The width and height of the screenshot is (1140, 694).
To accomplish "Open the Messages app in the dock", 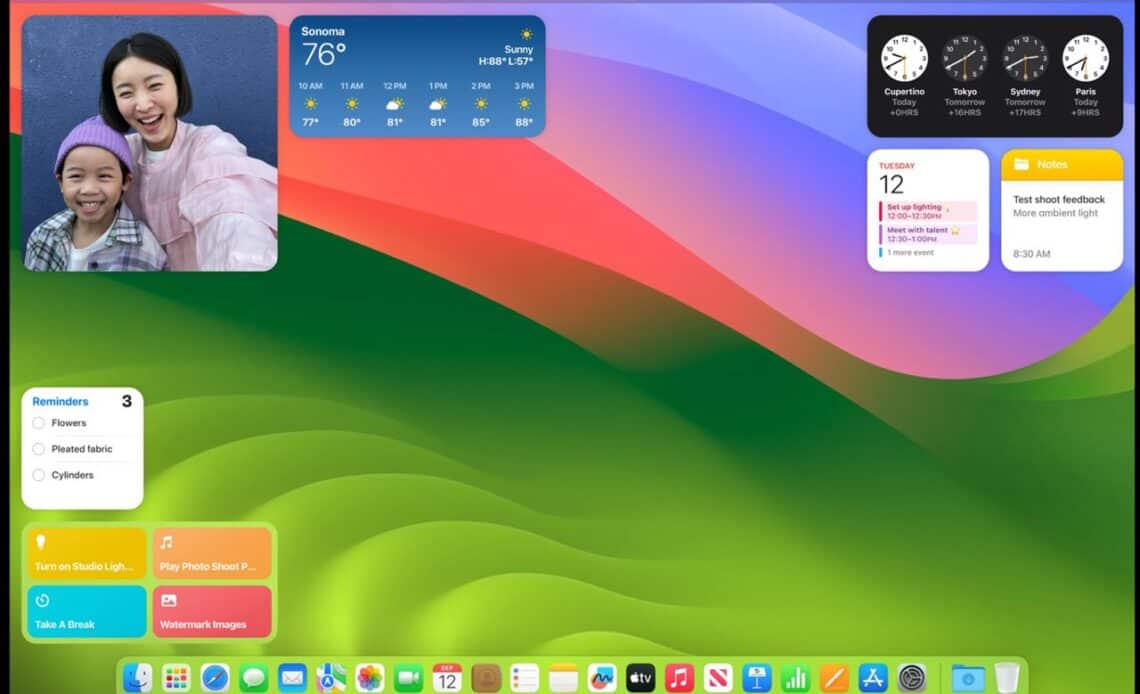I will (254, 677).
